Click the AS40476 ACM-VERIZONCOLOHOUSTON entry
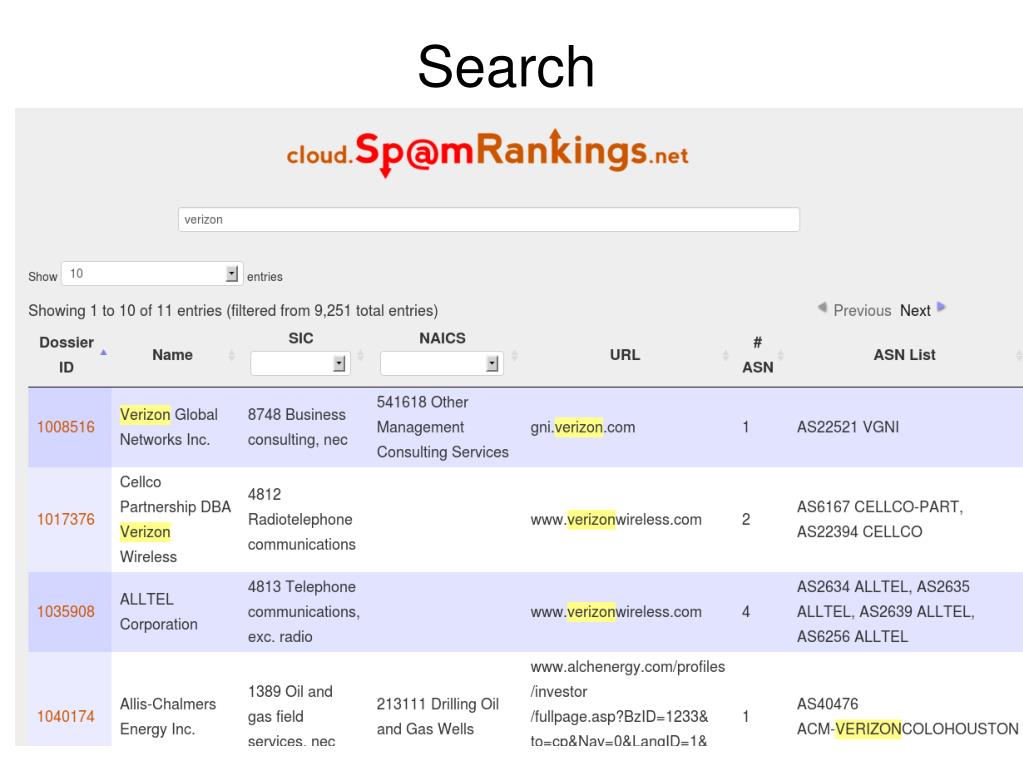Image resolution: width=1023 pixels, height=767 pixels. point(908,716)
